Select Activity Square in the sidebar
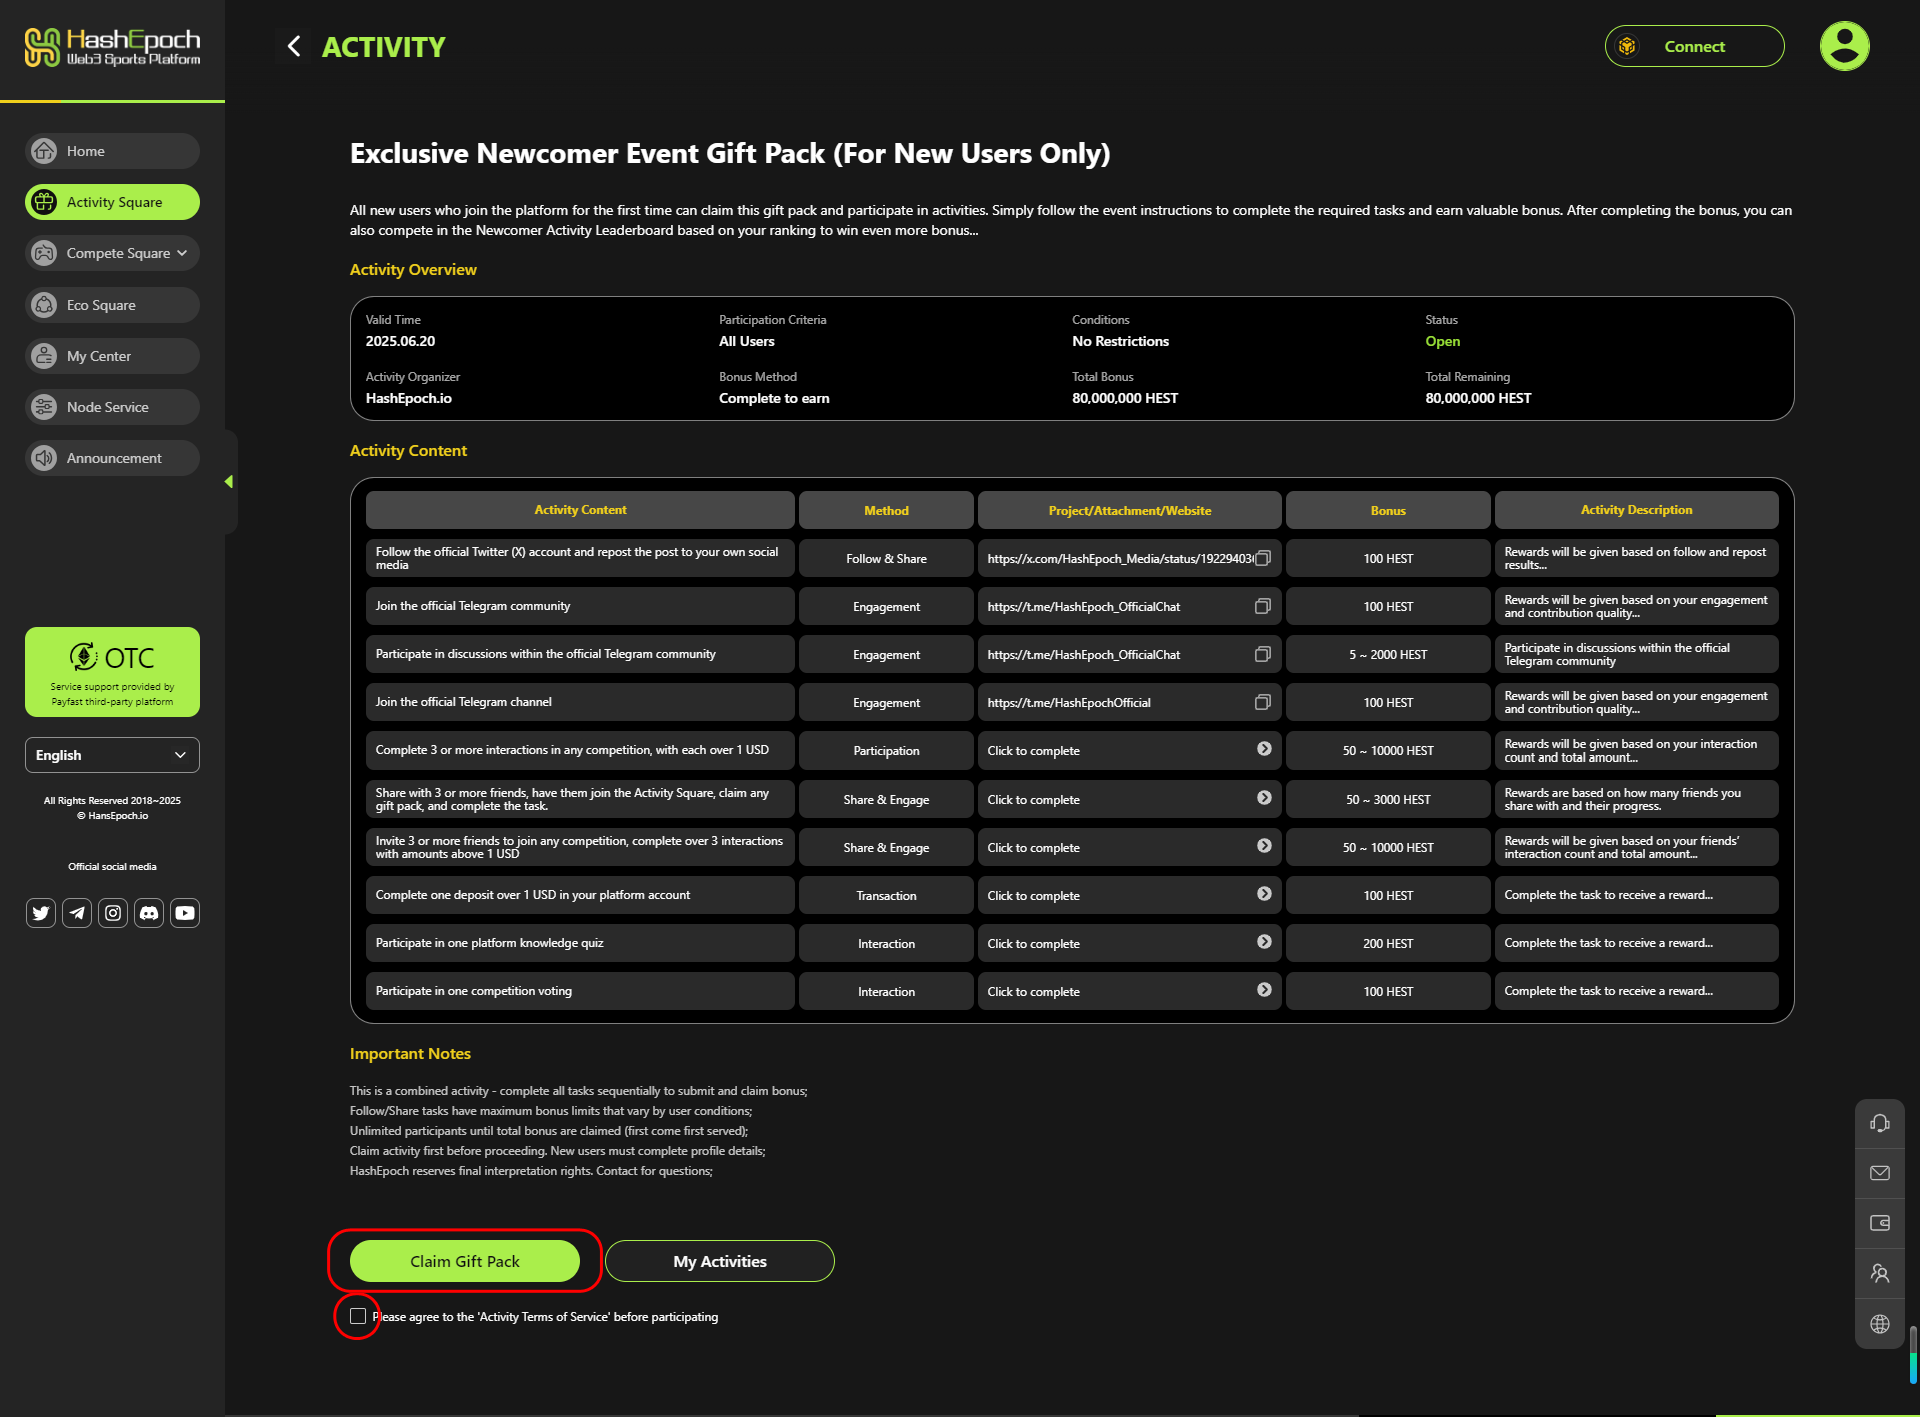1920x1417 pixels. point(112,202)
